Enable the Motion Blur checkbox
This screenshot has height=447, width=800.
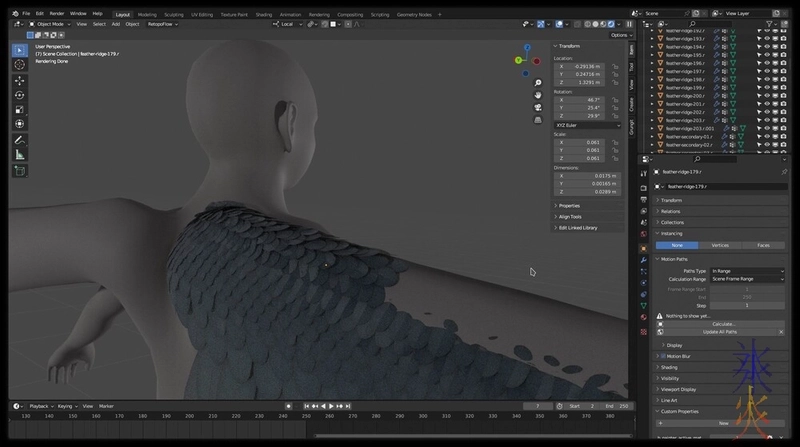(663, 356)
